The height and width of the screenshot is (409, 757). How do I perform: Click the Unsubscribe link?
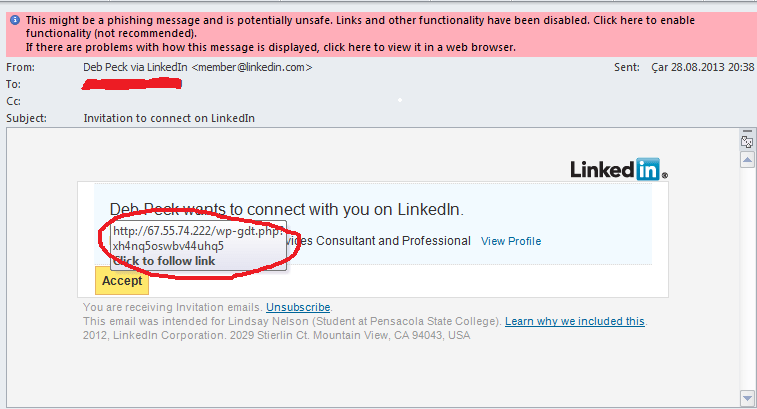(x=298, y=307)
